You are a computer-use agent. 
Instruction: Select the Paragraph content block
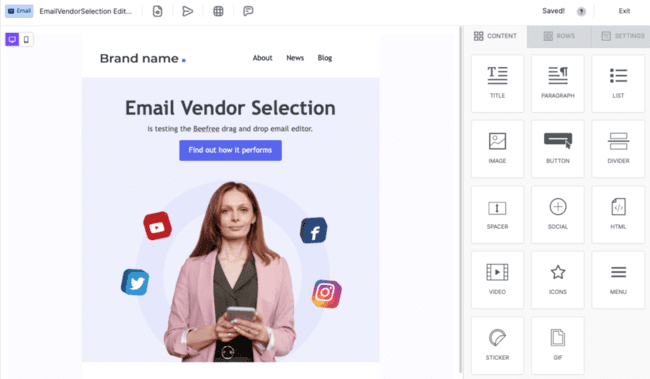point(558,83)
